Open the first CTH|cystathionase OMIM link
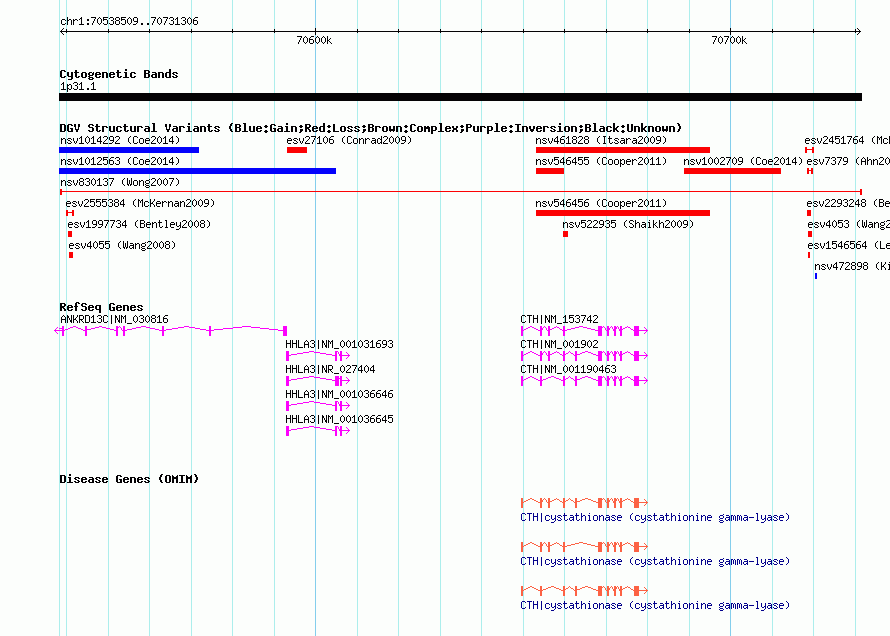 (x=655, y=517)
